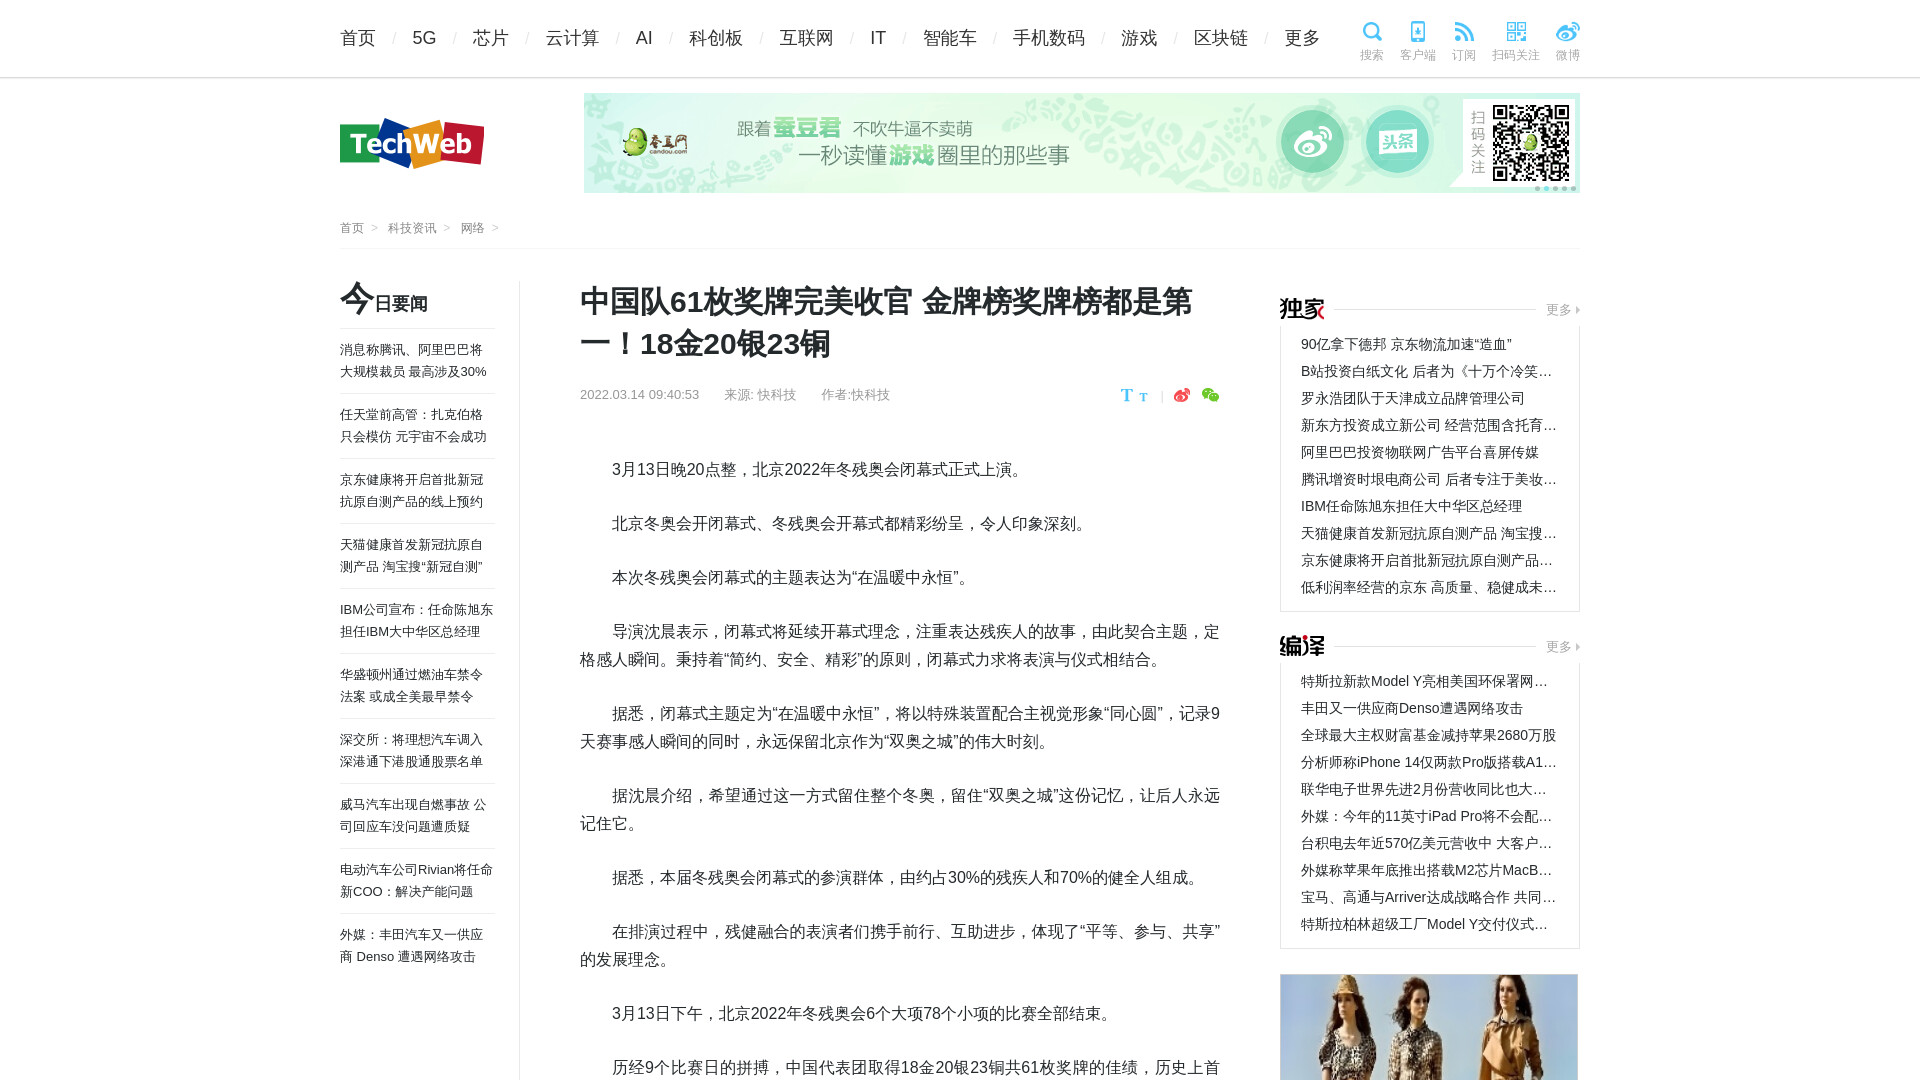Open 威马汽车出现自燃事故 news

tap(413, 816)
